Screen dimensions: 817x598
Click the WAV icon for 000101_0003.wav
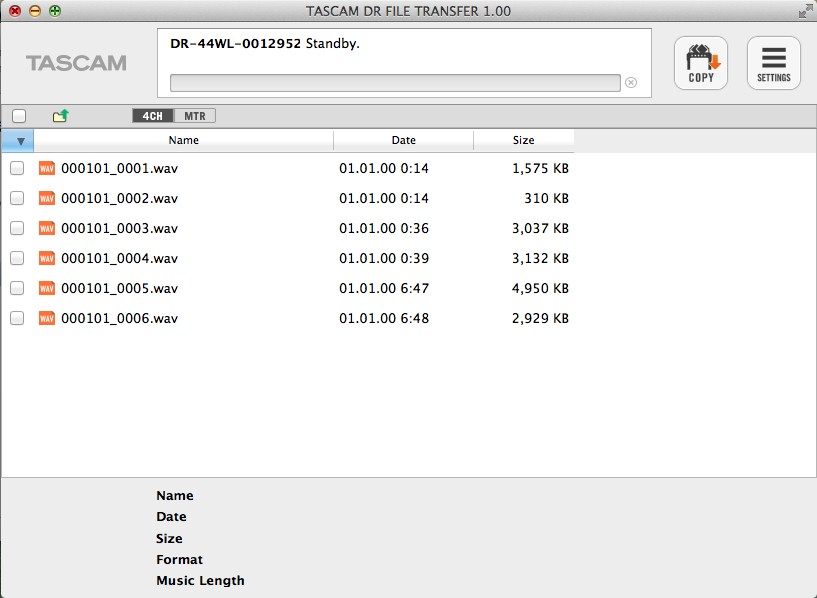46,228
